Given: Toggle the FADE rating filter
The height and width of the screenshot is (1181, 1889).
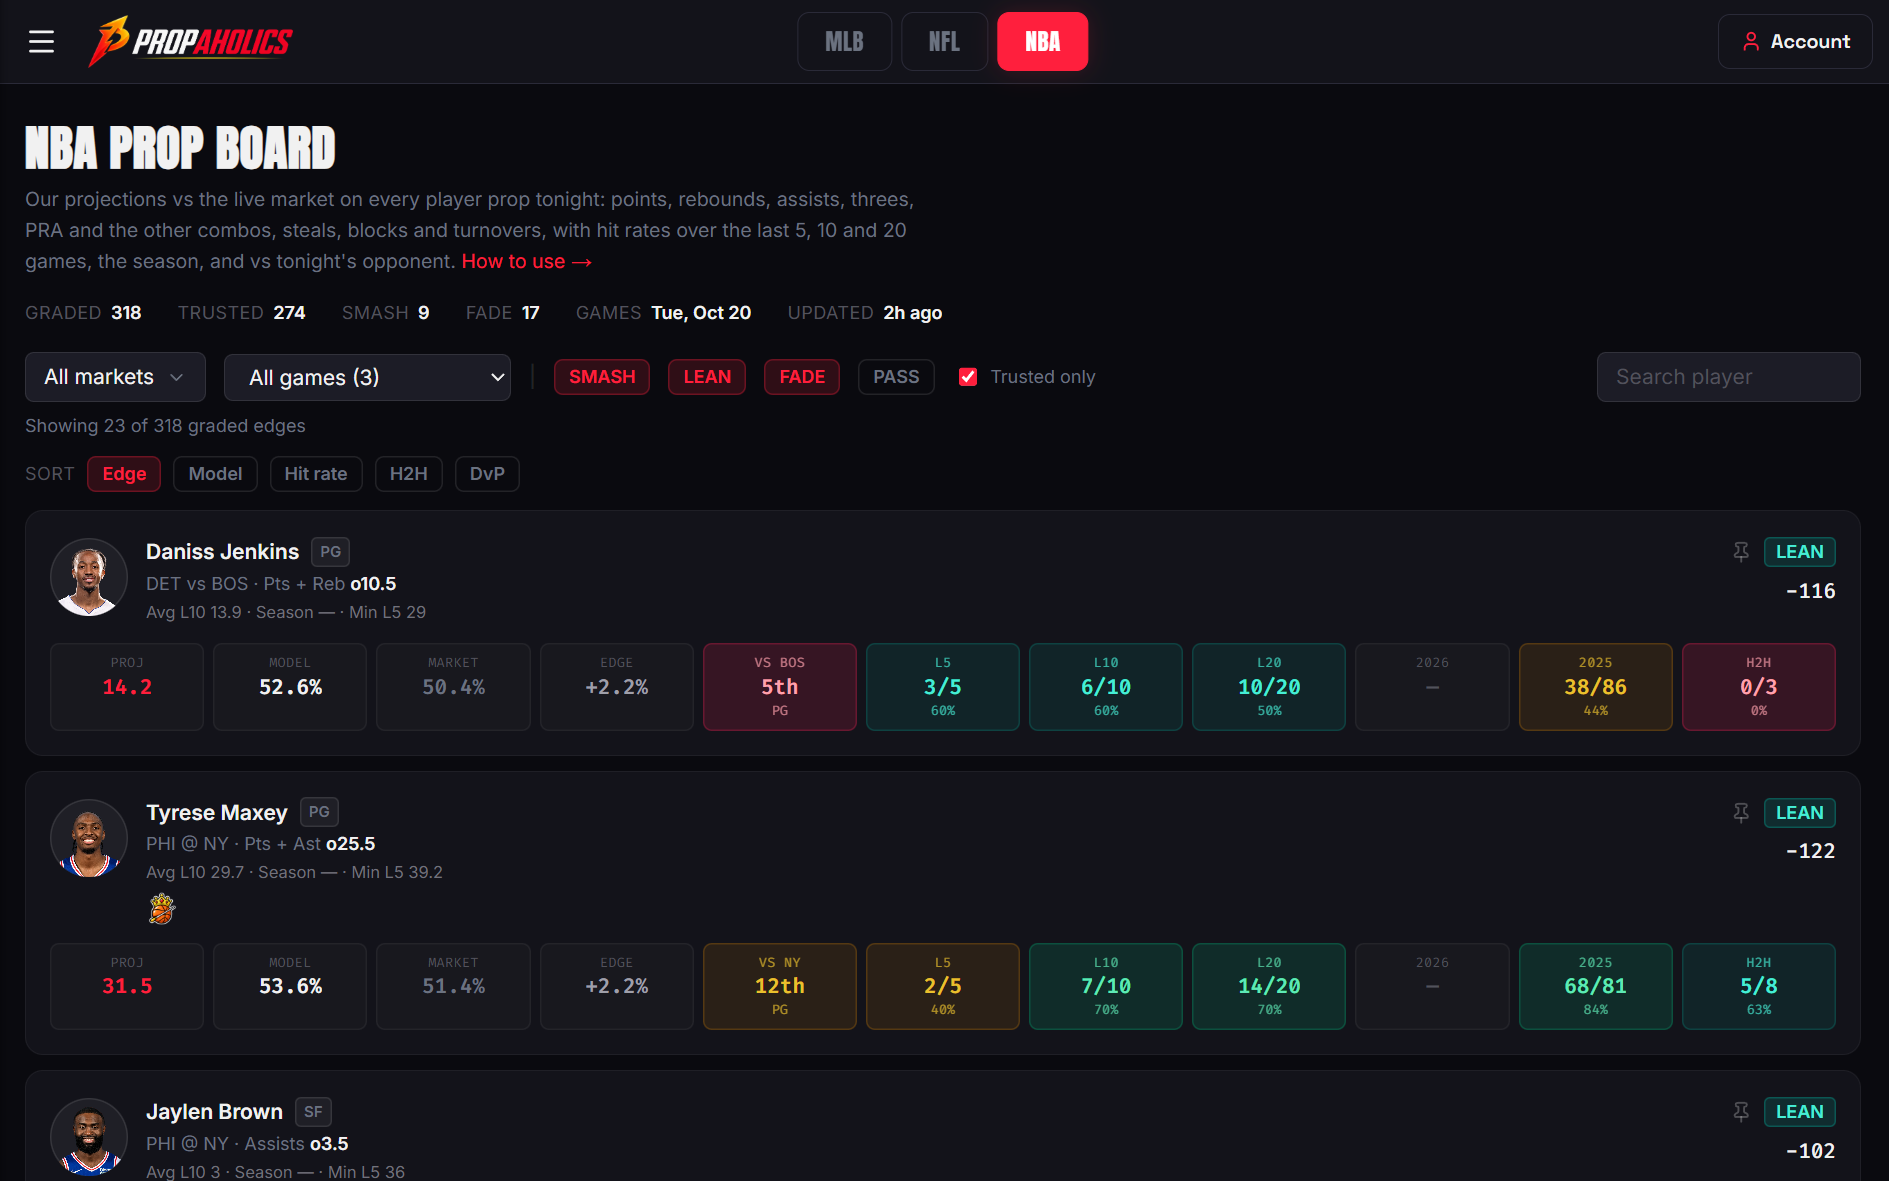Looking at the screenshot, I should (x=802, y=377).
